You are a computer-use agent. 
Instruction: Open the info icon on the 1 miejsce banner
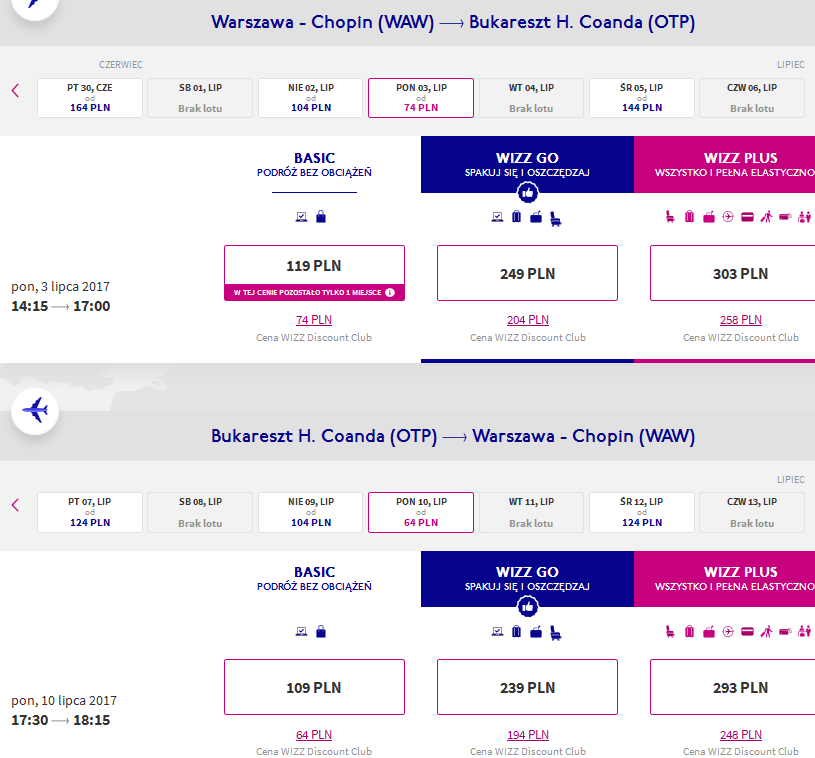[390, 293]
